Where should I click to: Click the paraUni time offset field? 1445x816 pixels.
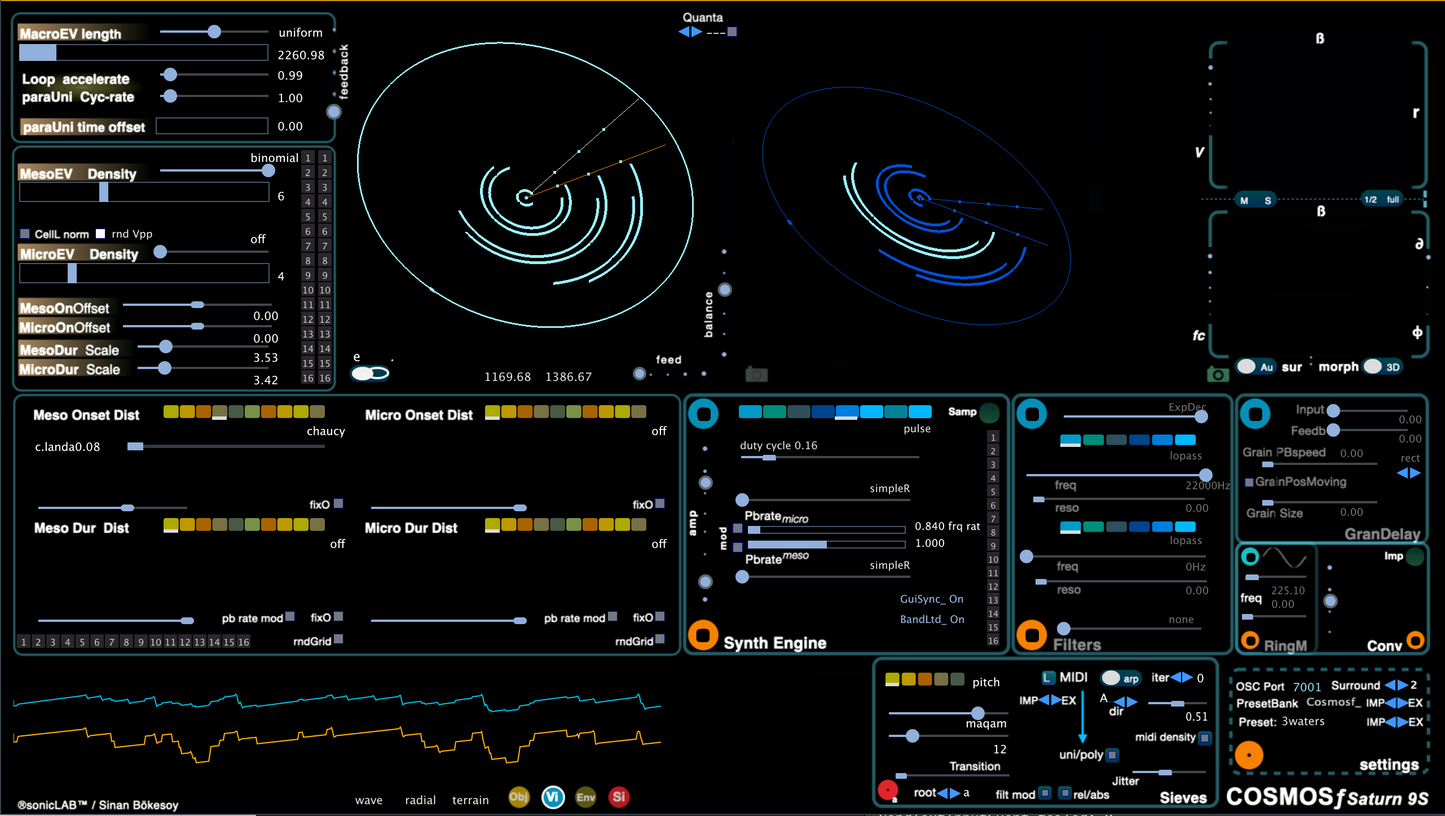(x=212, y=126)
